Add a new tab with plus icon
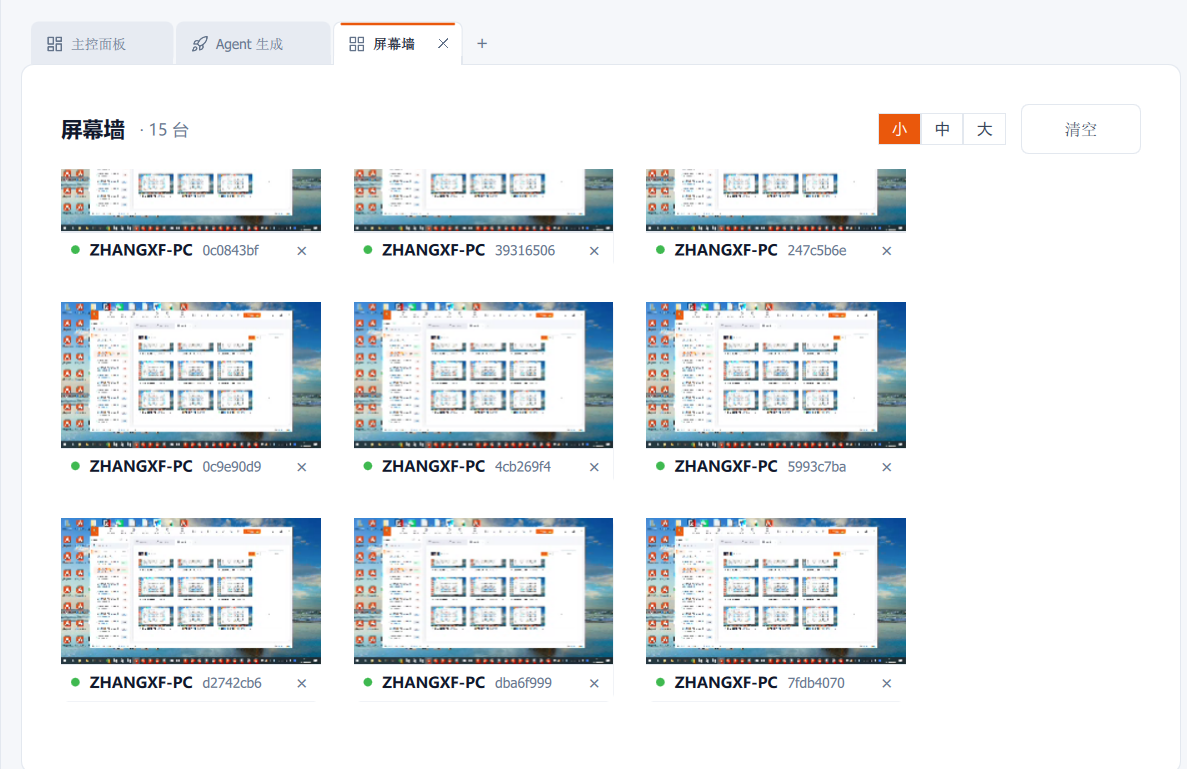The height and width of the screenshot is (769, 1187). pyautogui.click(x=481, y=43)
